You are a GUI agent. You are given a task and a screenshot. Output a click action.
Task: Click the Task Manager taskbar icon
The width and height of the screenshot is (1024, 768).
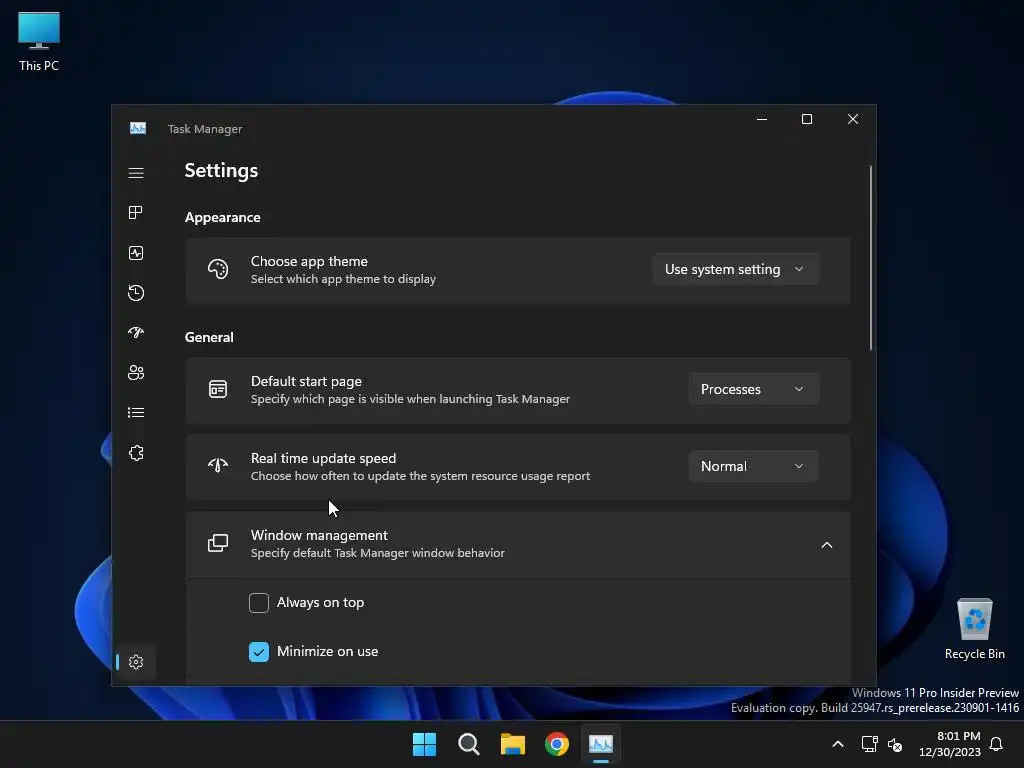click(601, 744)
